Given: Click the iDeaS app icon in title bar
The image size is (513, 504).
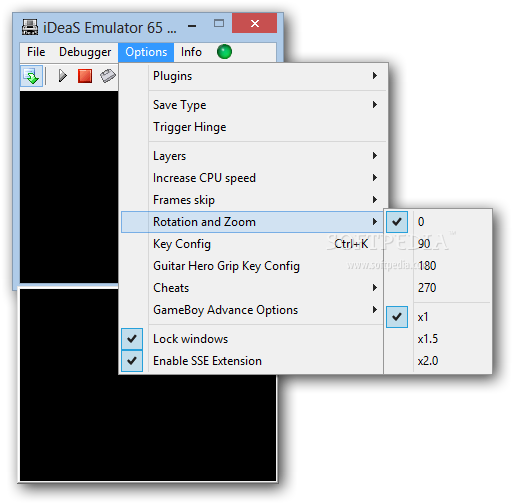Looking at the screenshot, I should point(30,27).
